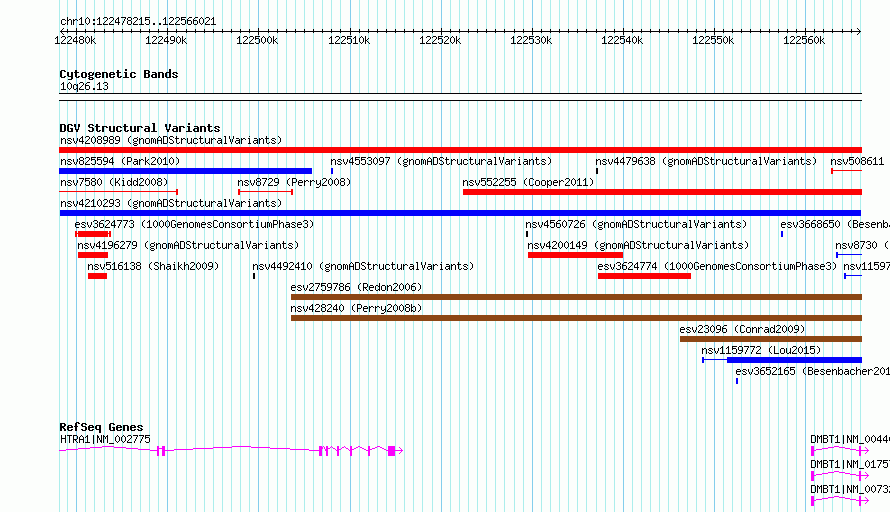
Task: Select nsv508611 variant label
Action: point(857,161)
